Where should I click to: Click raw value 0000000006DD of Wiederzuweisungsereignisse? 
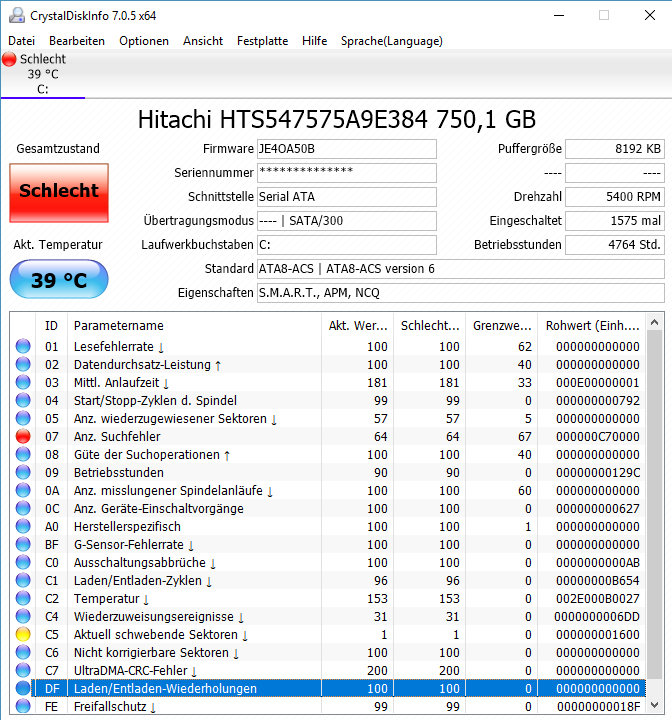597,617
